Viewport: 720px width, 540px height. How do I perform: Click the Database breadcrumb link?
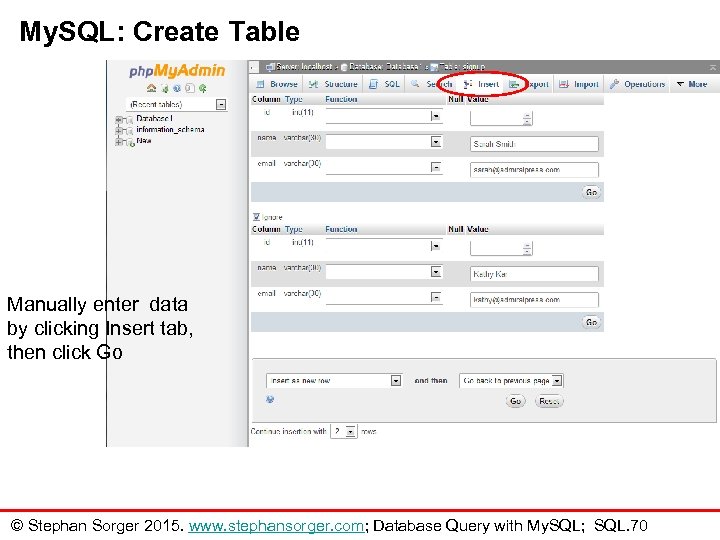385,67
